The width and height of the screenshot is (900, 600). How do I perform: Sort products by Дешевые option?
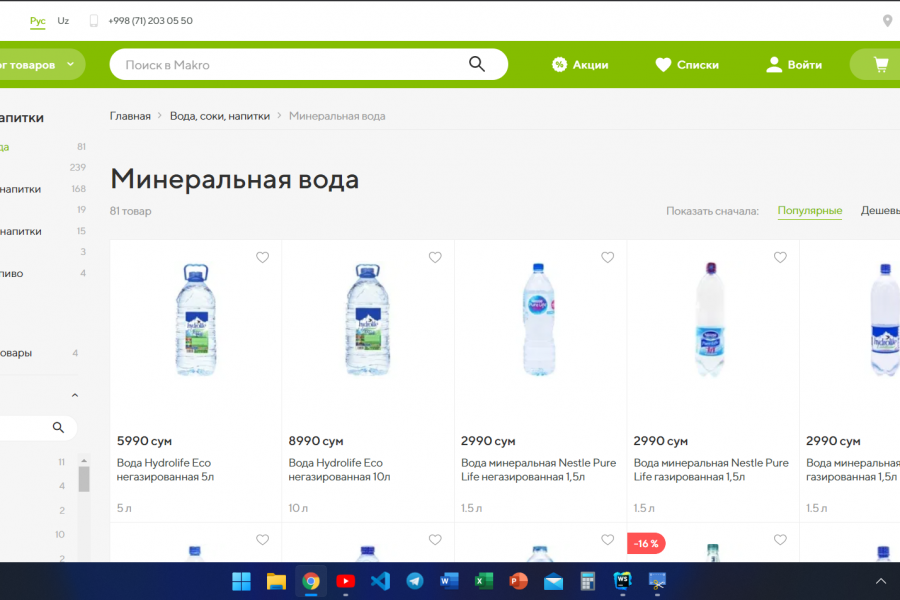point(880,211)
